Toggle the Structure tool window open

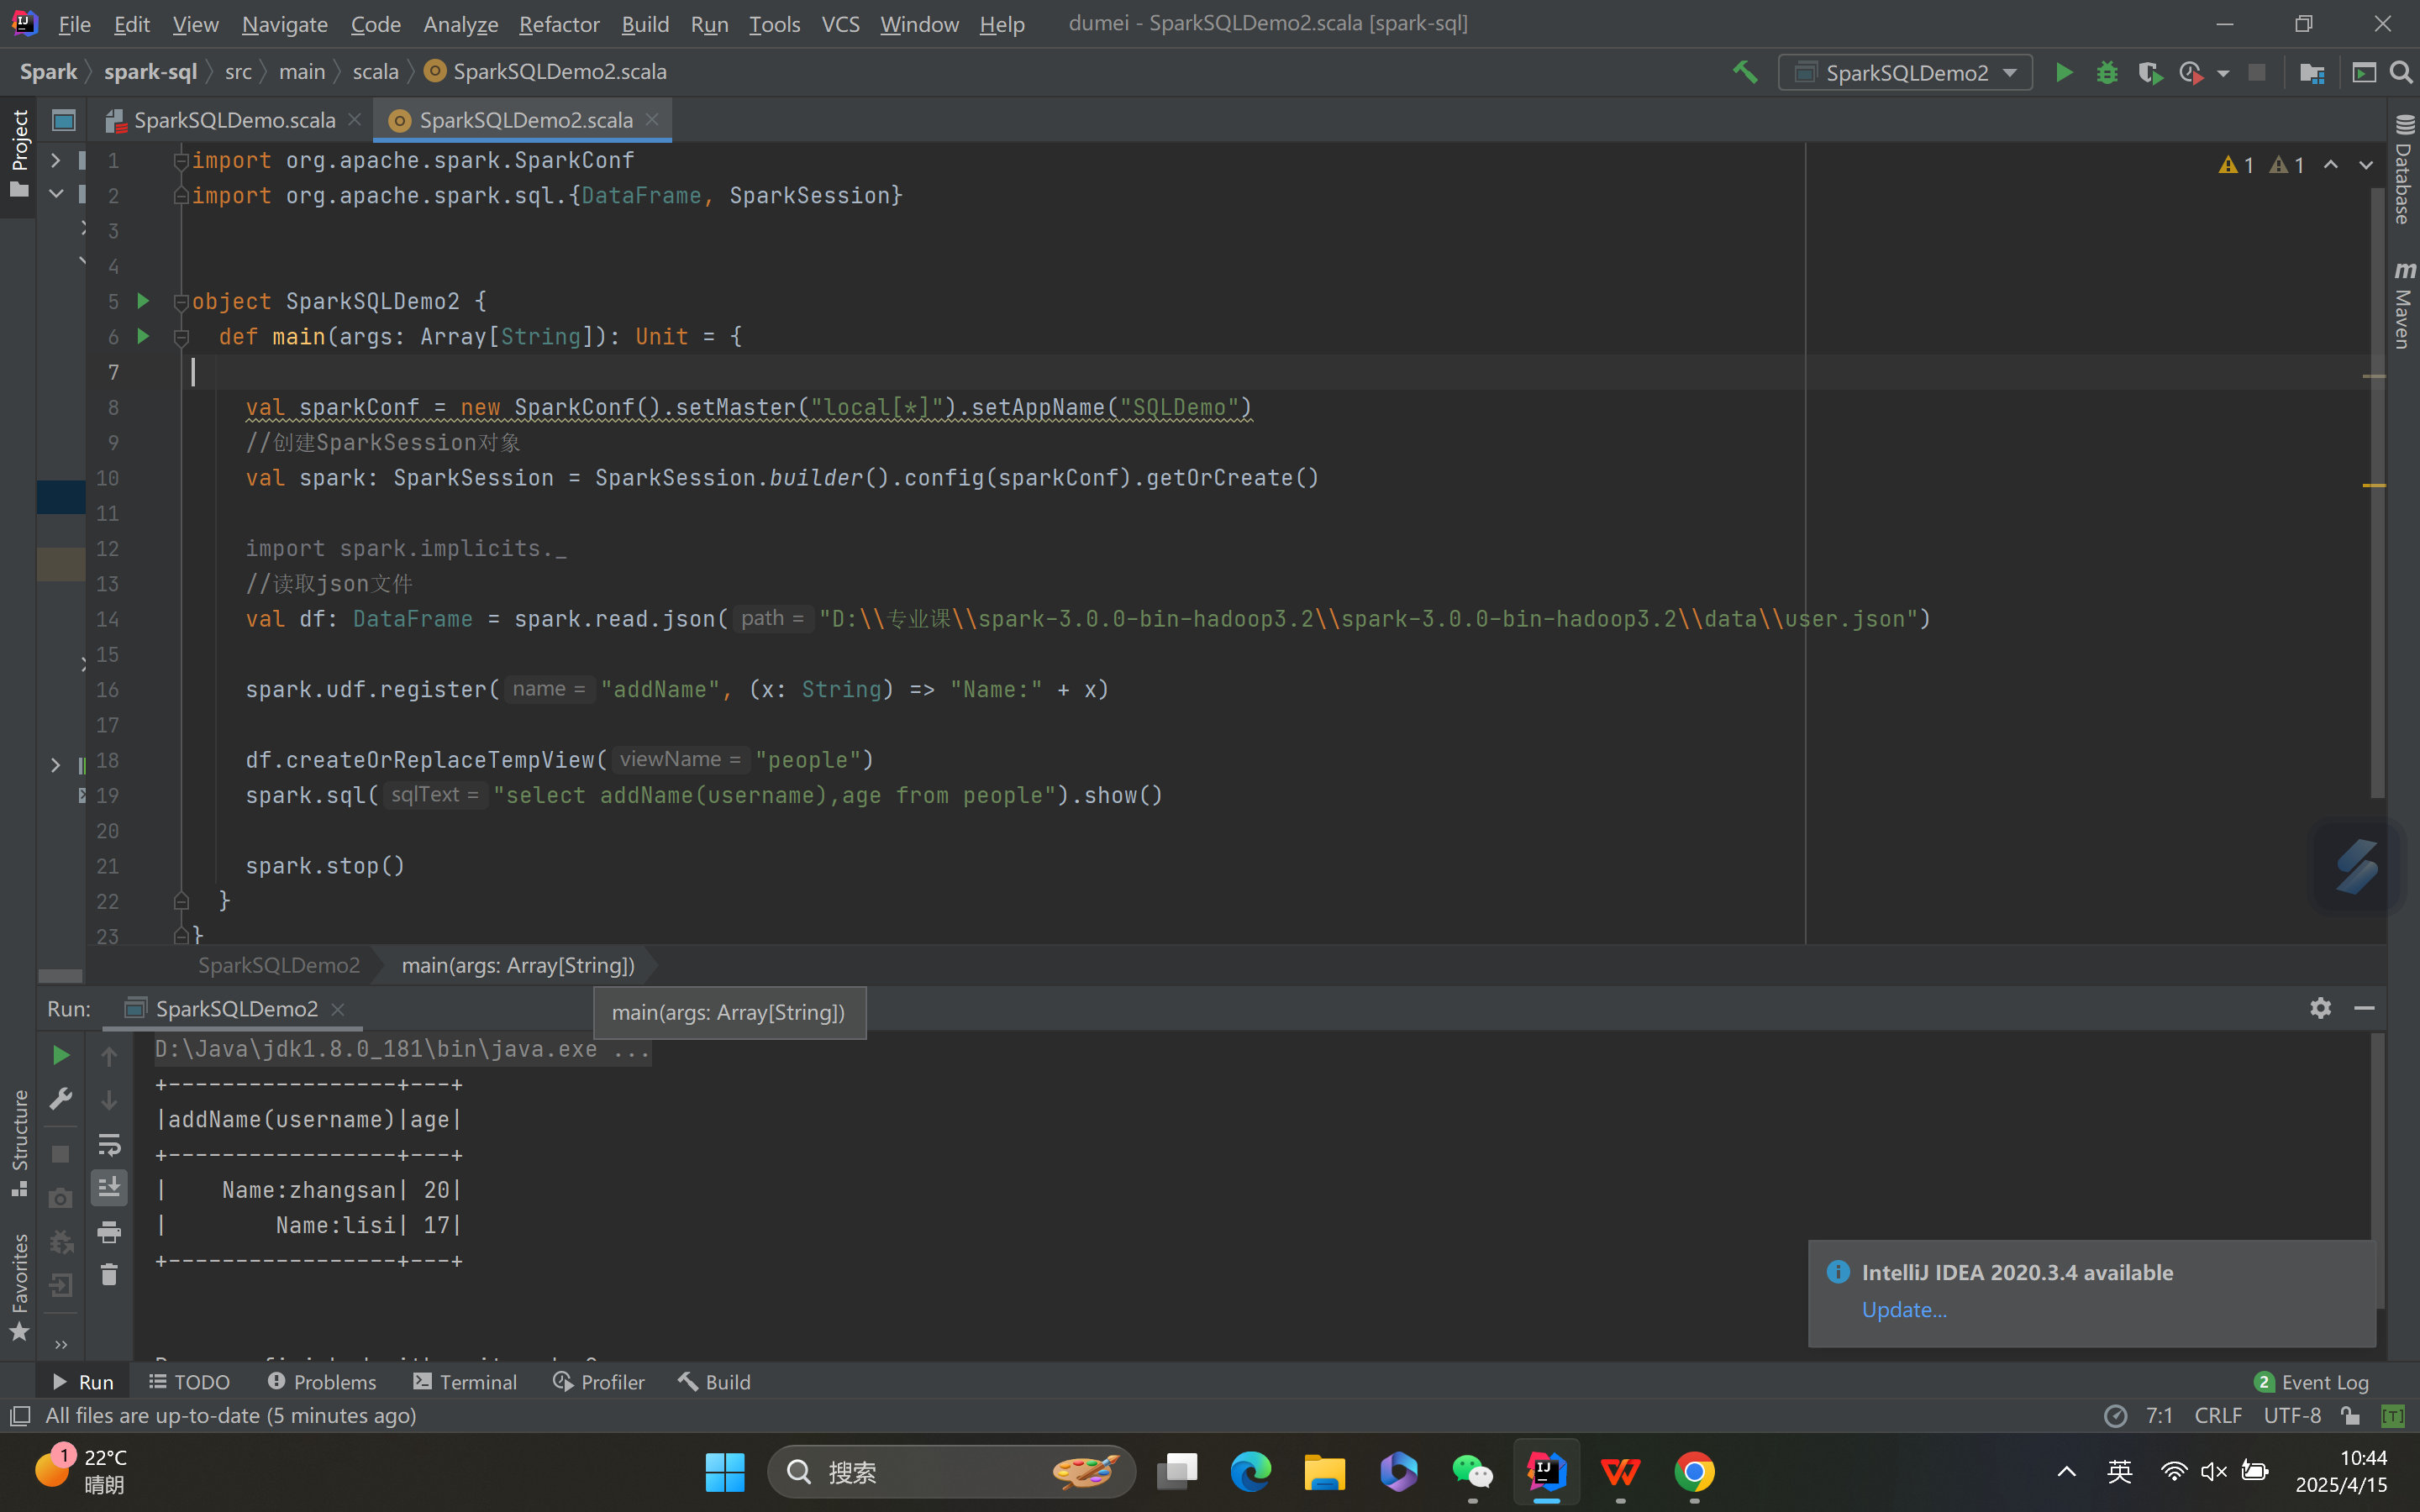pyautogui.click(x=20, y=1130)
